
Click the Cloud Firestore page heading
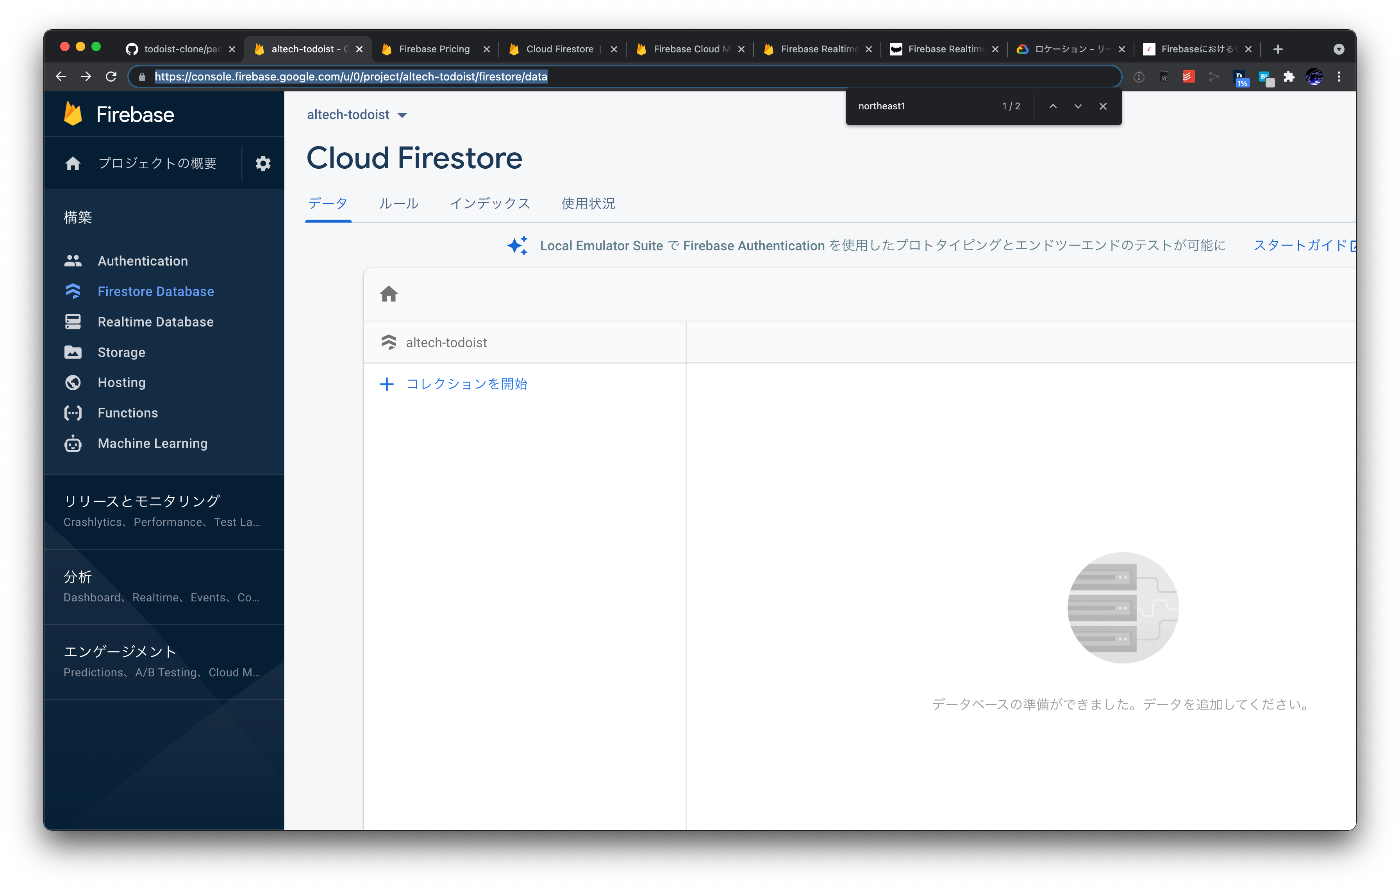pos(414,158)
